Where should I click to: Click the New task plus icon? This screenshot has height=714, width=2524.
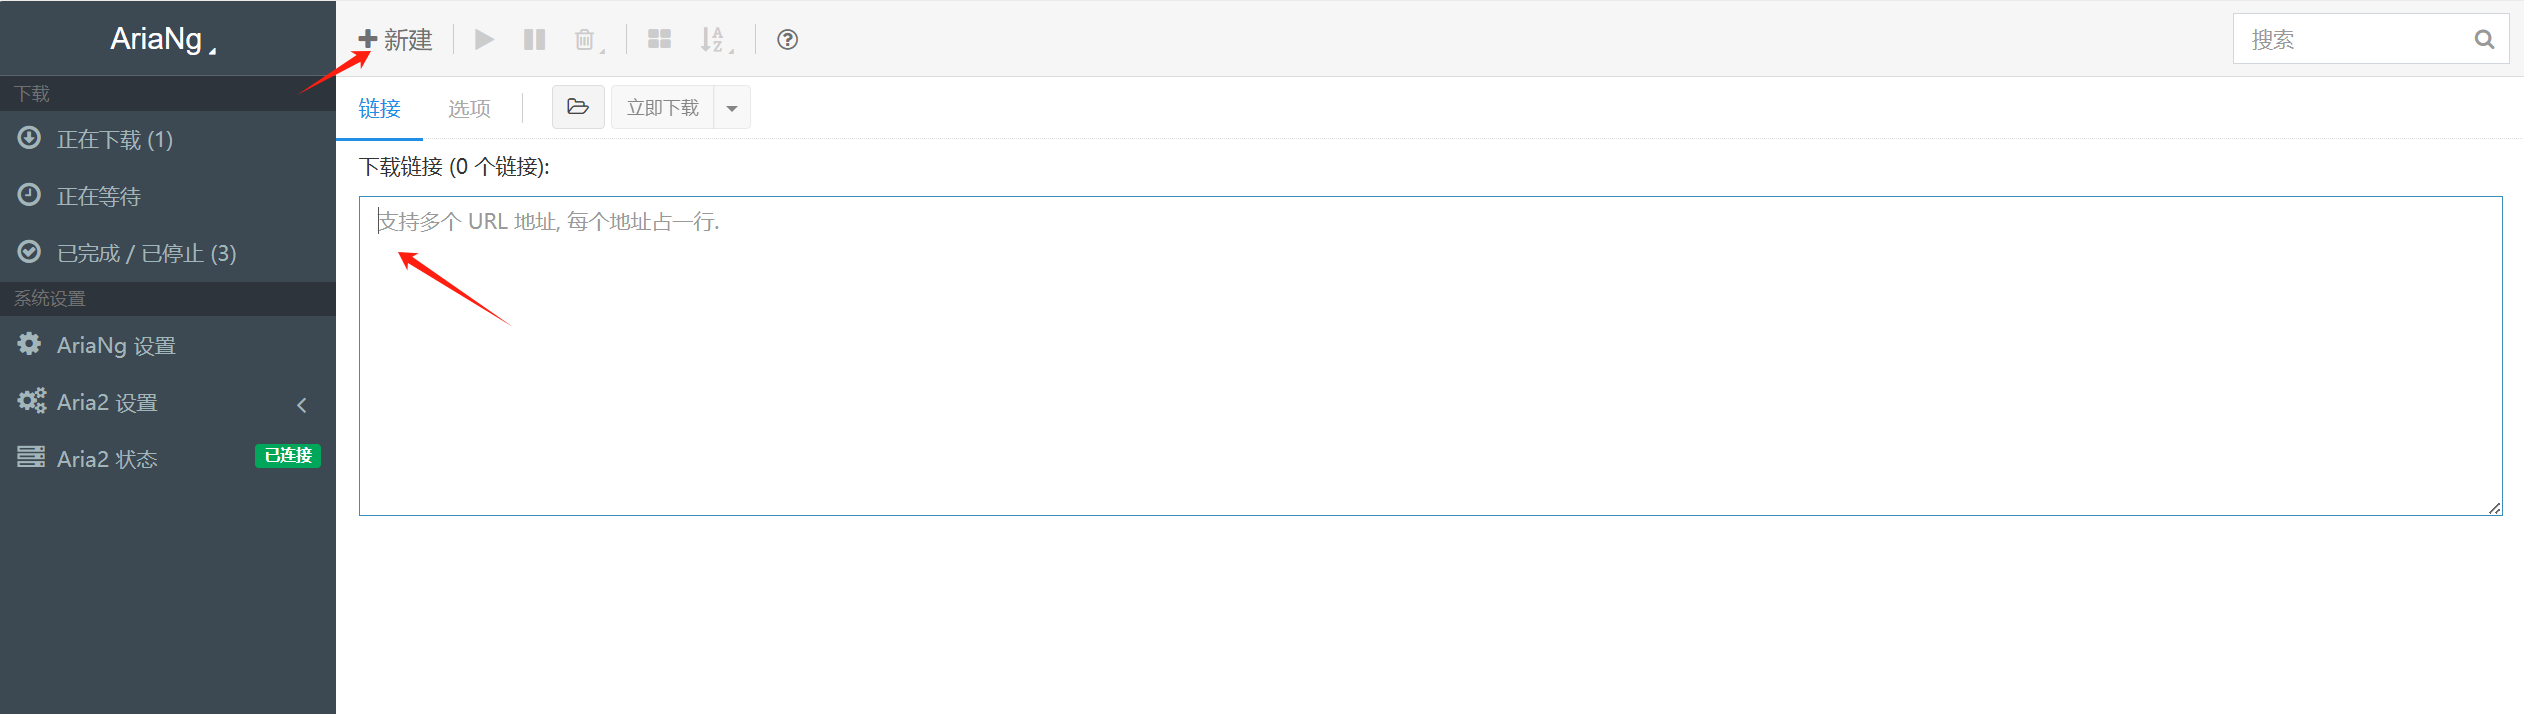[368, 39]
